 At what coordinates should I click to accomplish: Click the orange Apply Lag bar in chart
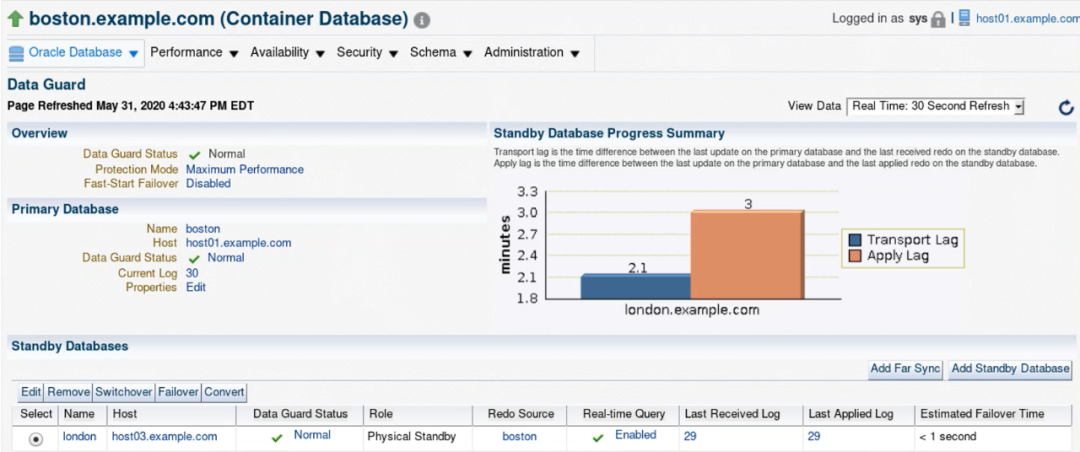747,254
